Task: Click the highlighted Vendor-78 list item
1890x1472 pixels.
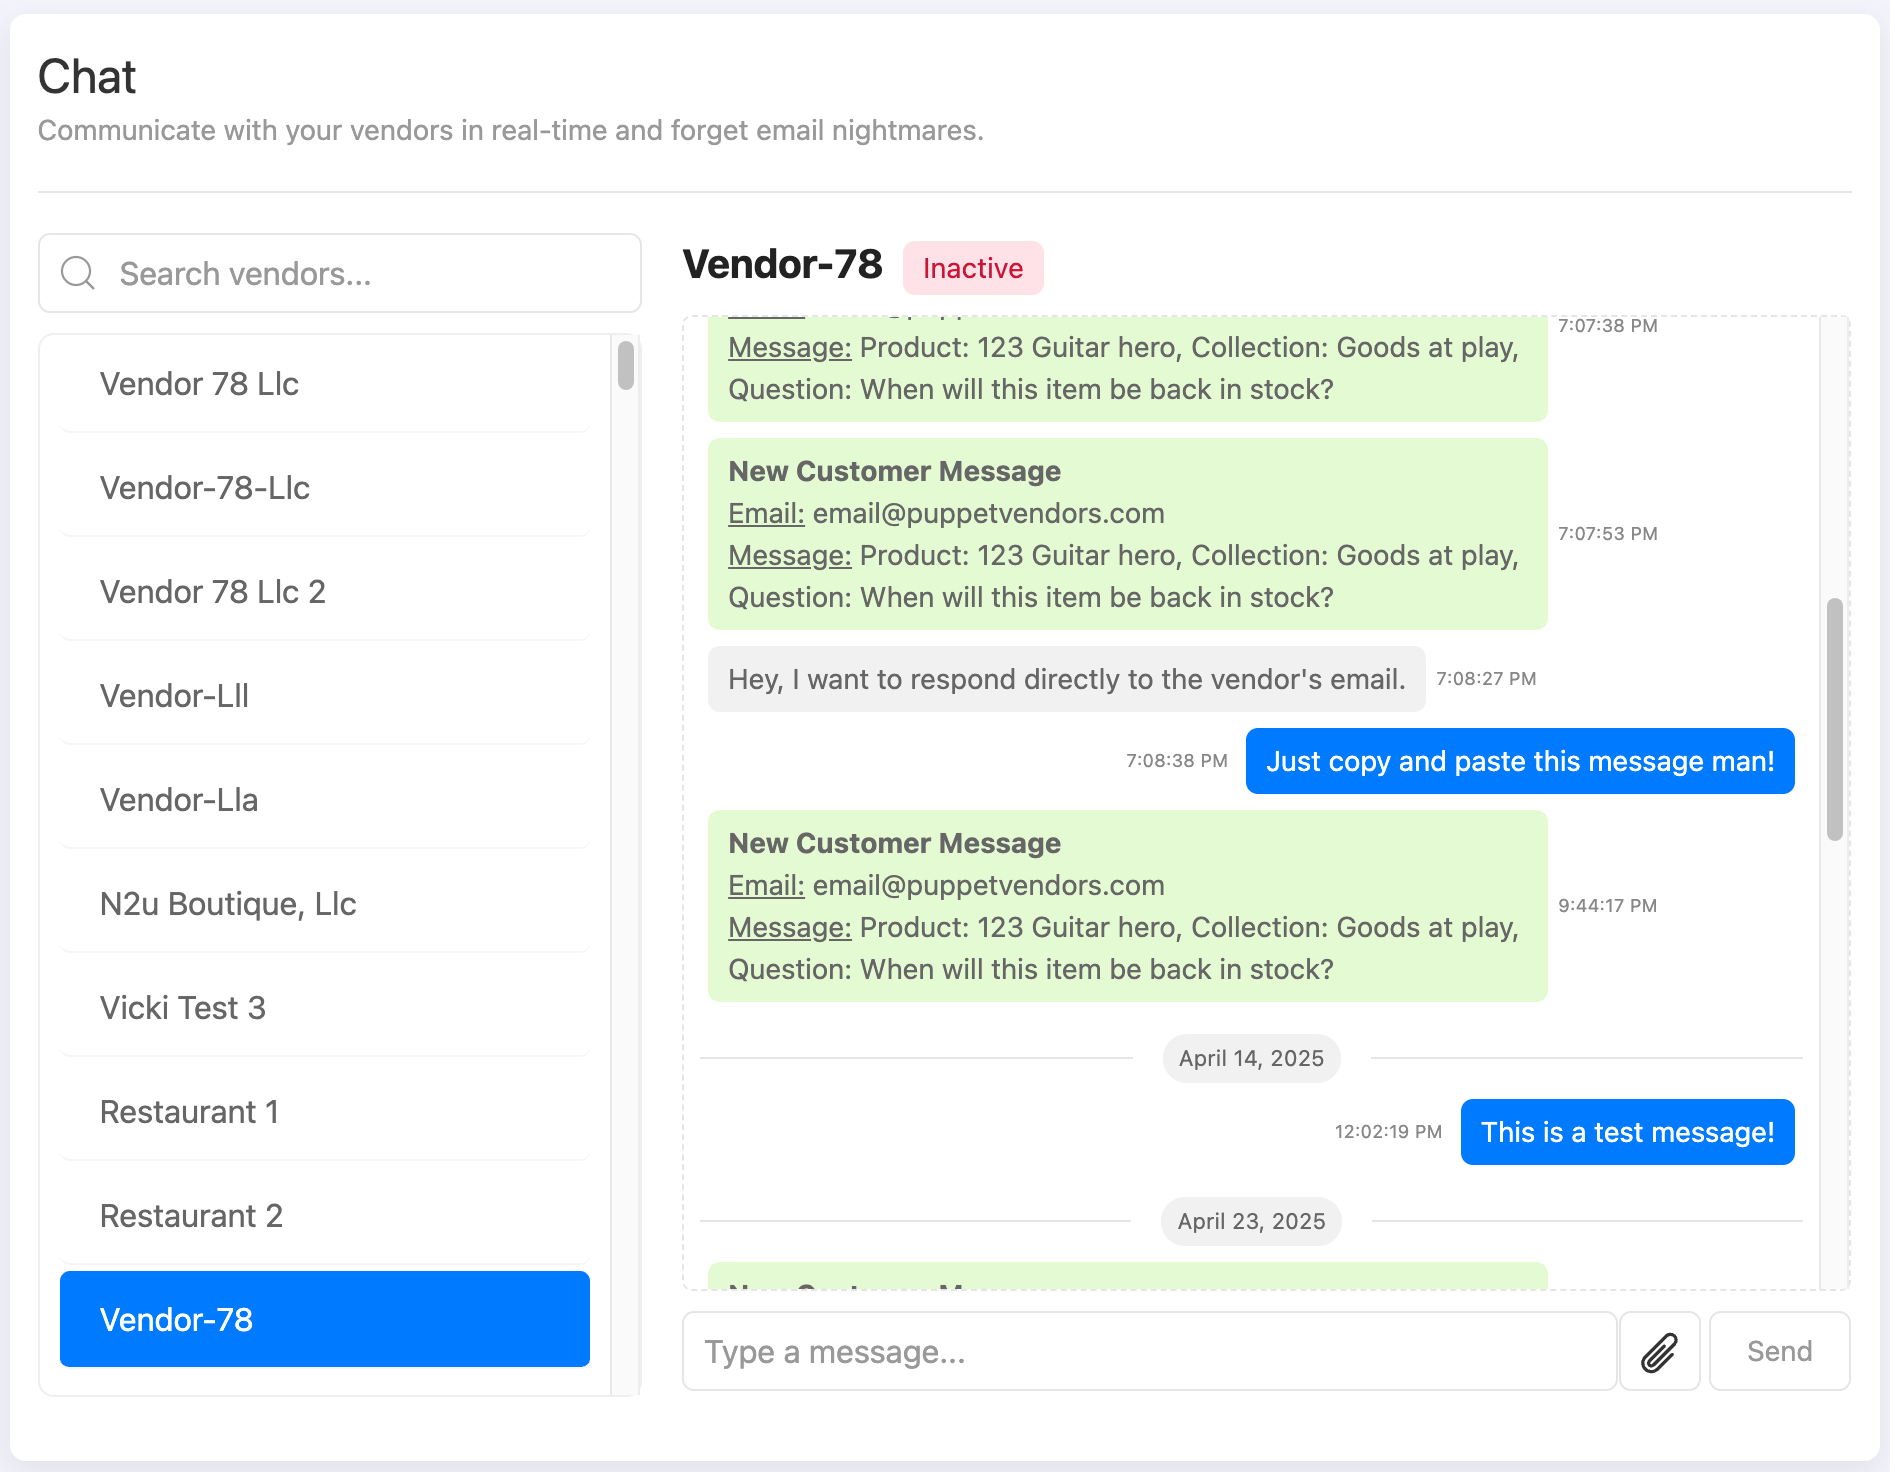Action: [324, 1319]
